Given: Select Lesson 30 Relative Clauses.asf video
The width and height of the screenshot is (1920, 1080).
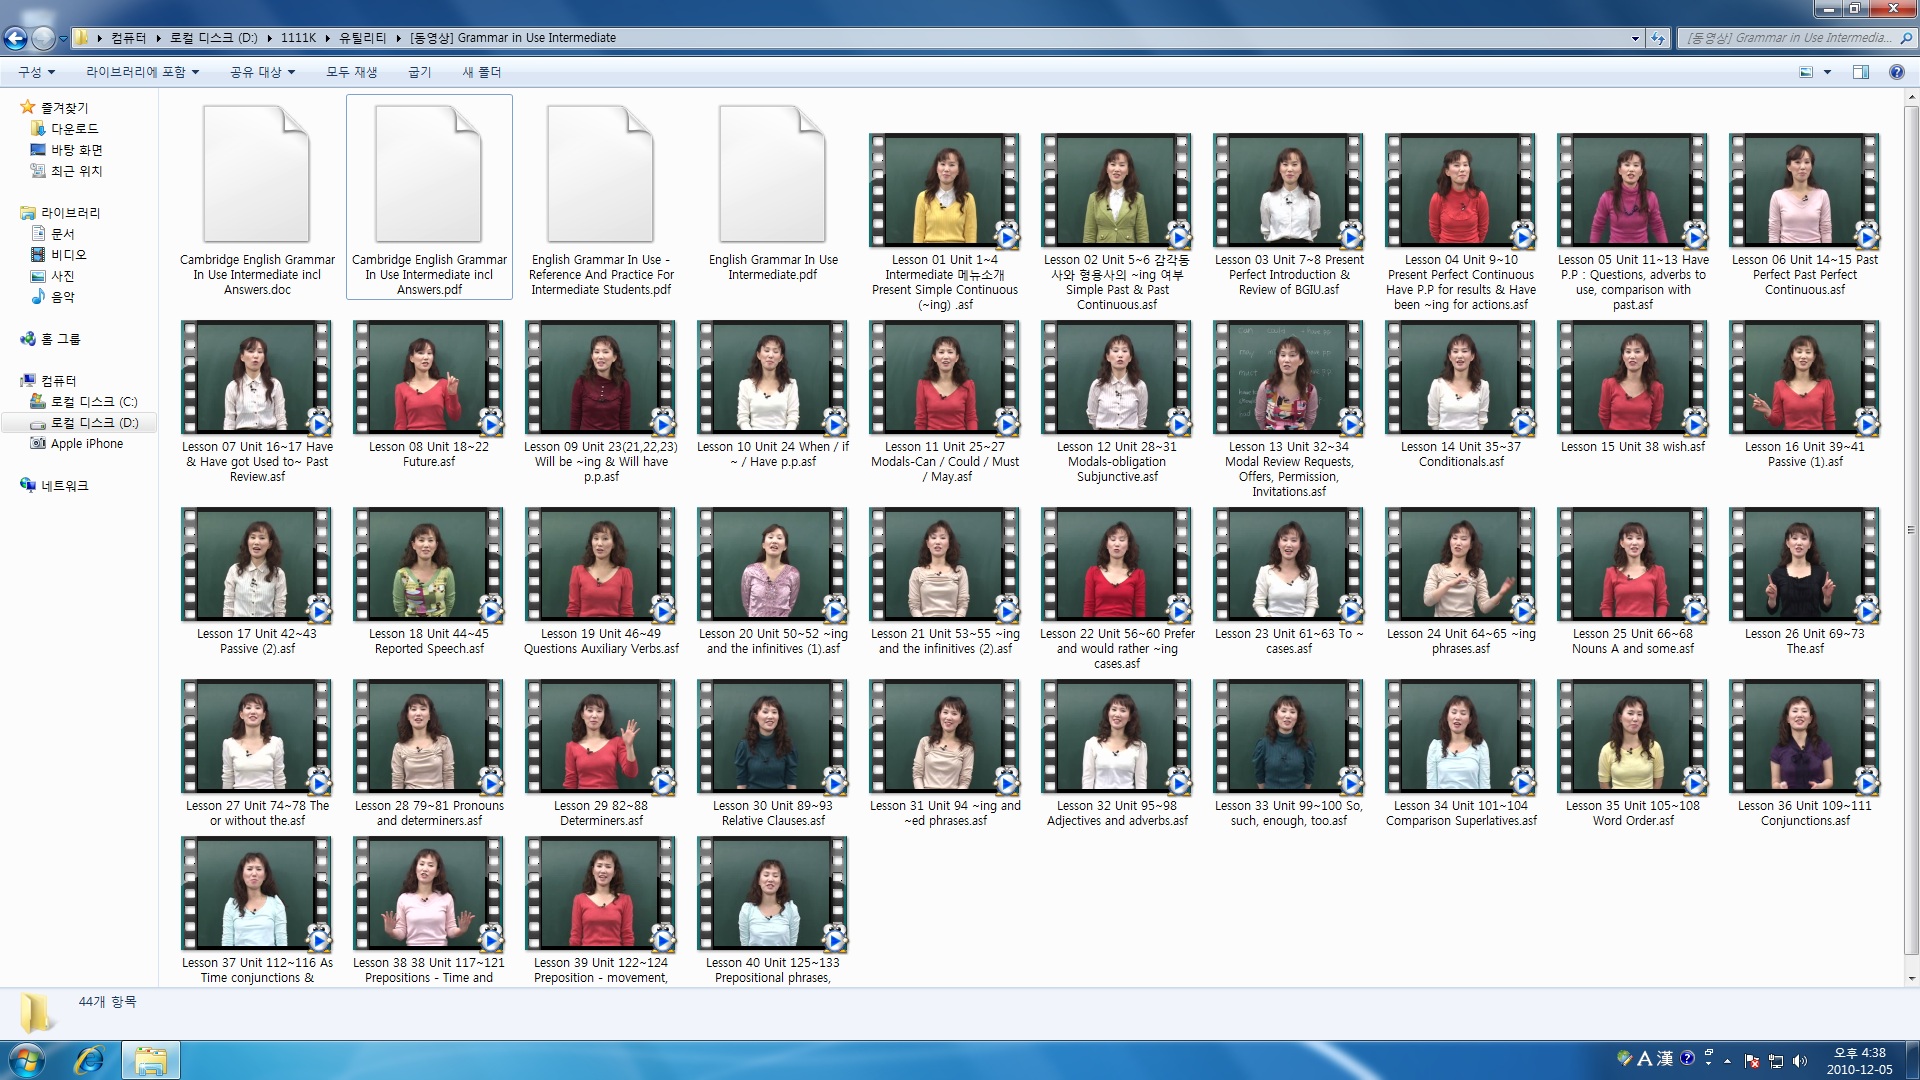Looking at the screenshot, I should tap(773, 736).
